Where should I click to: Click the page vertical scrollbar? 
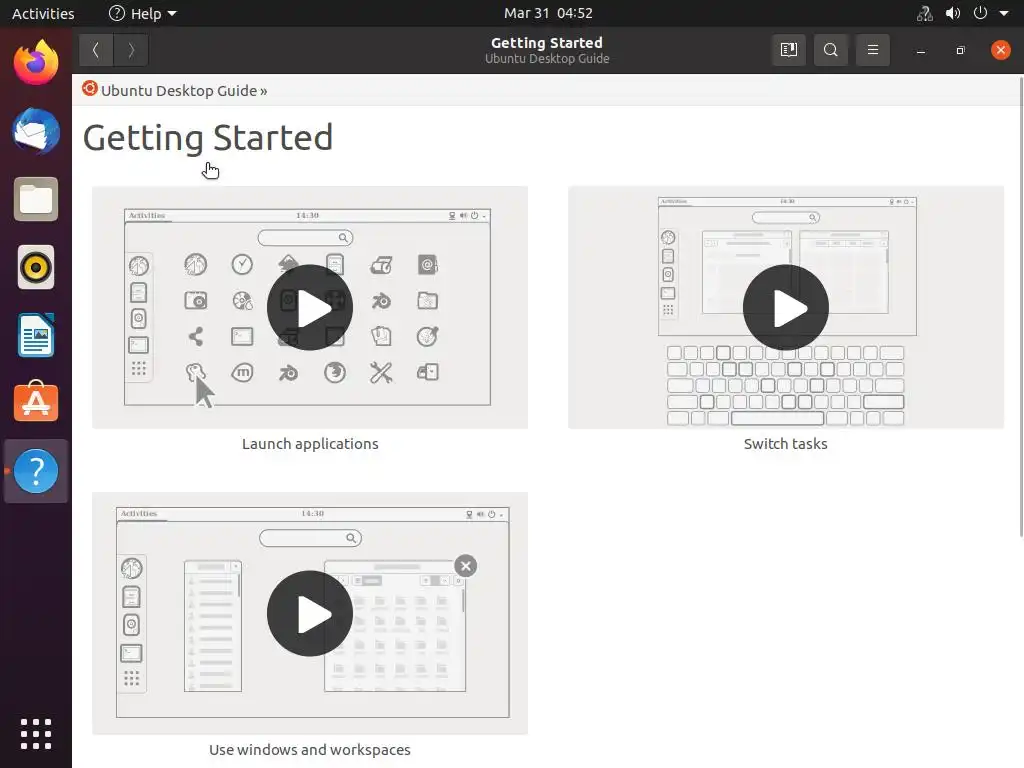click(1021, 307)
